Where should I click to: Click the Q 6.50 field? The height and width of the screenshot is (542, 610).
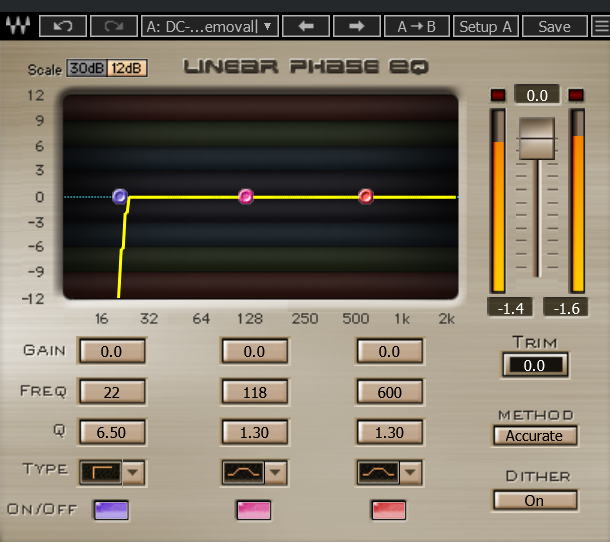click(x=112, y=432)
